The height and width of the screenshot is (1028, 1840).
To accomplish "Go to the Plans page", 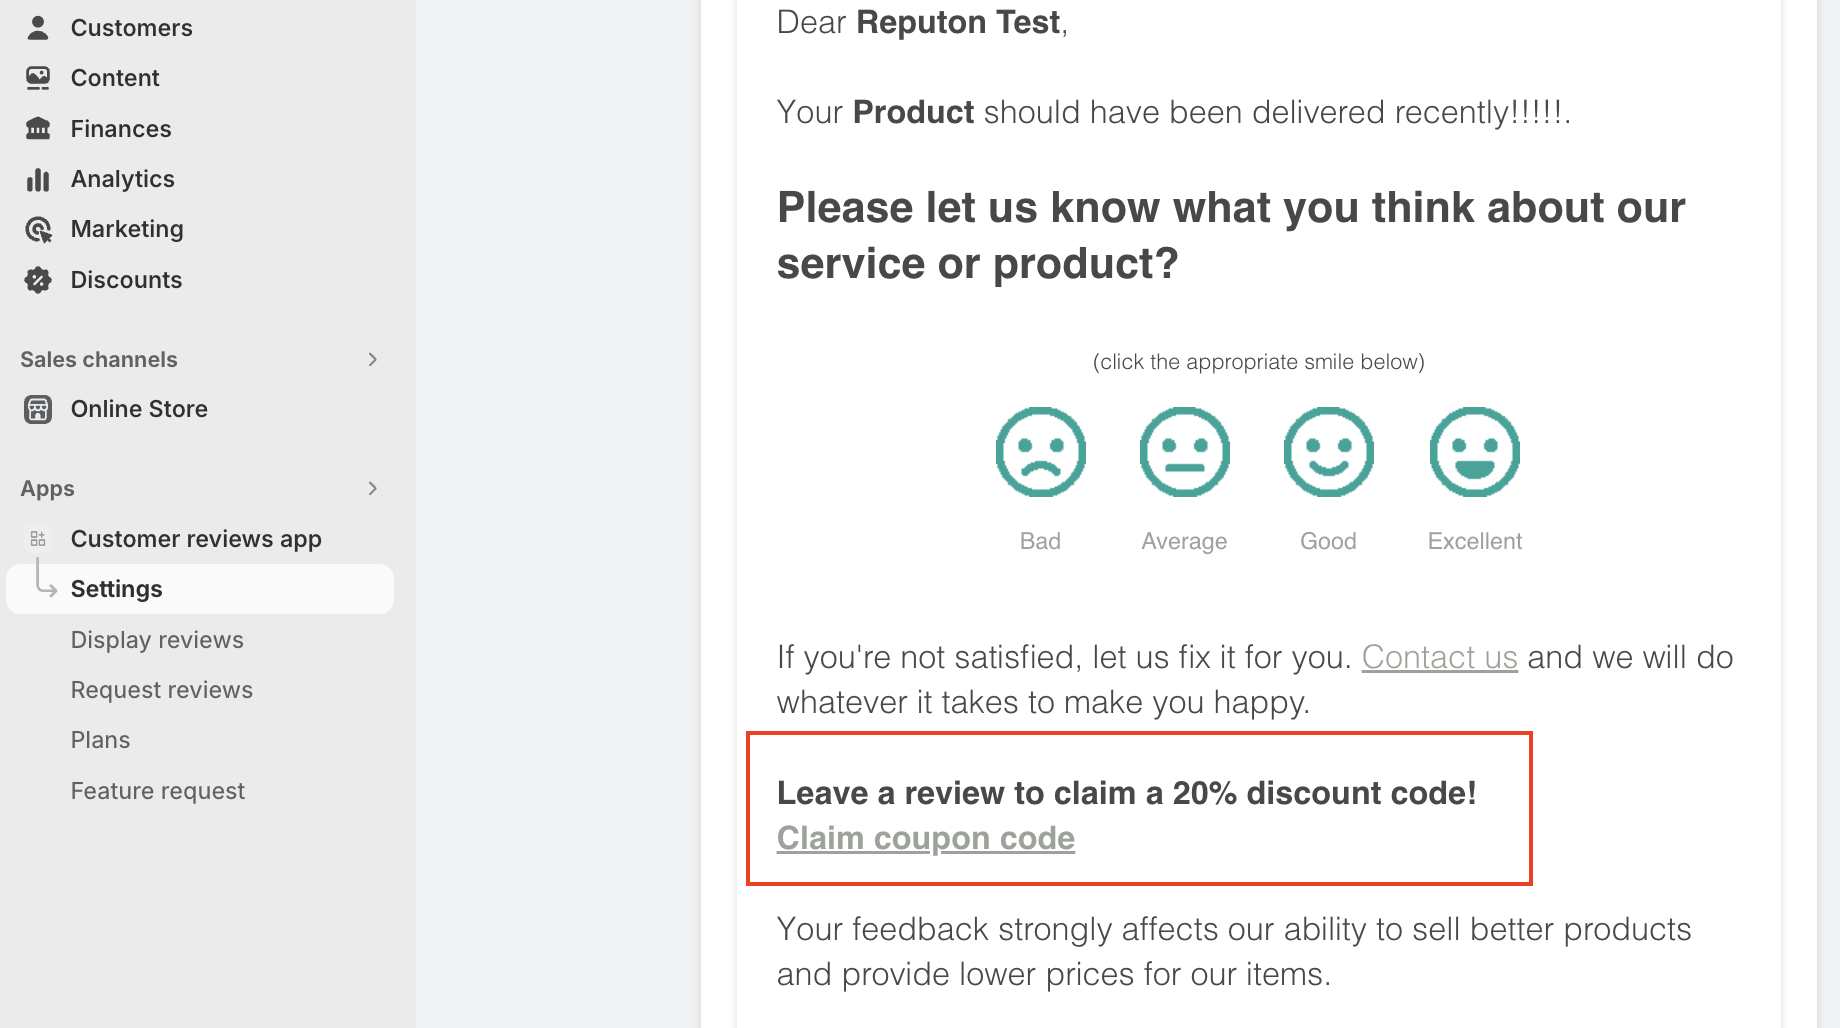I will click(100, 740).
